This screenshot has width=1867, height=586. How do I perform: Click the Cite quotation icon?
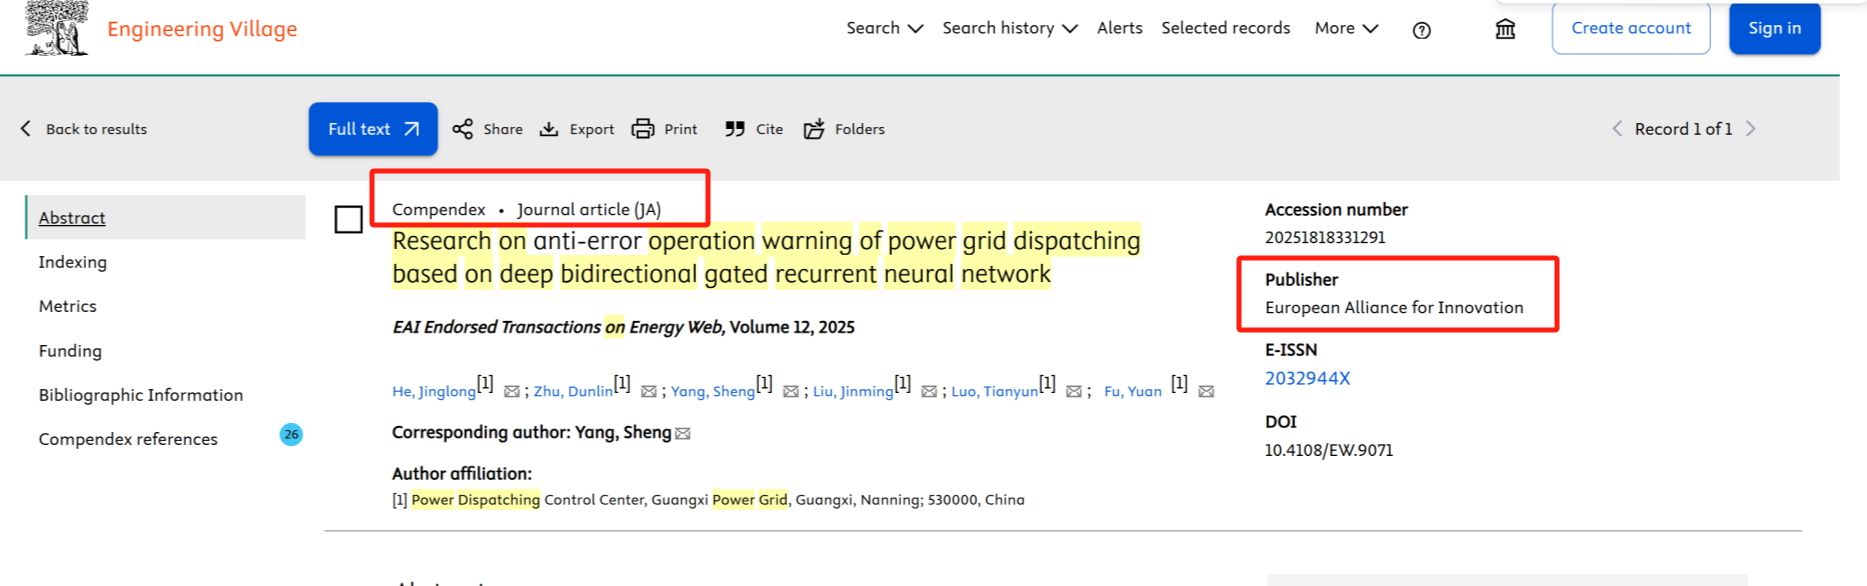(735, 129)
